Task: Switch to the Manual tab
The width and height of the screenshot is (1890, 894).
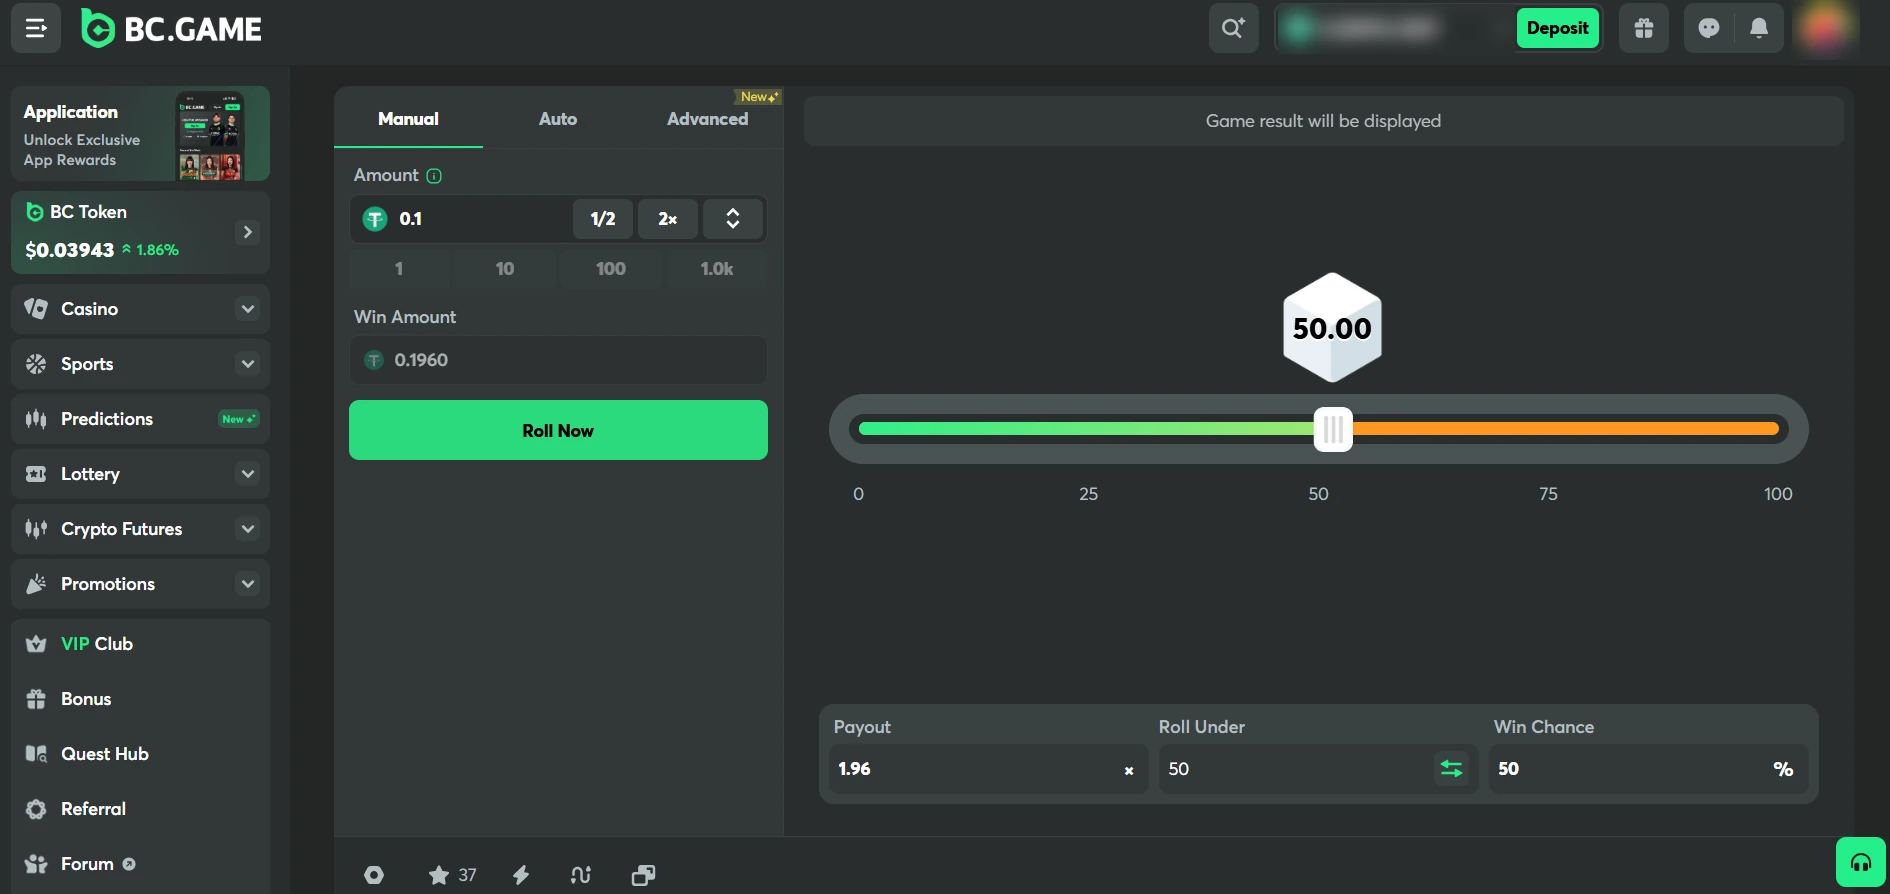Action: point(408,119)
